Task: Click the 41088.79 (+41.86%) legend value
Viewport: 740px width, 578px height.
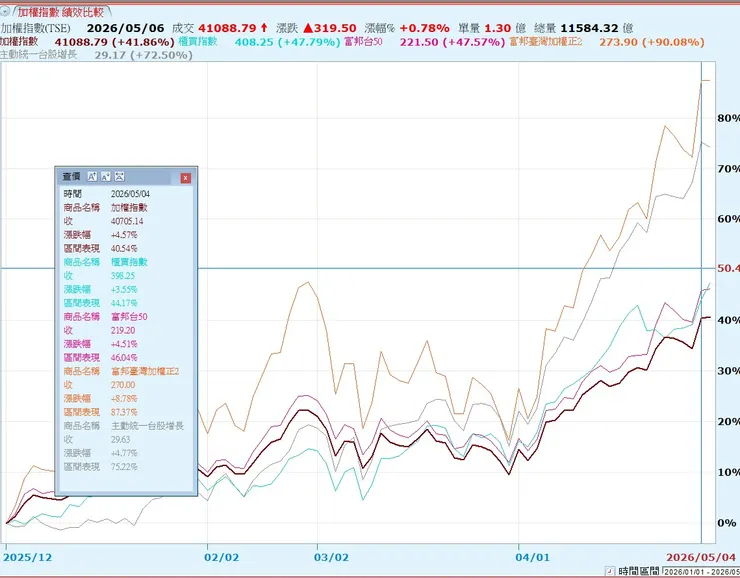Action: pos(115,42)
